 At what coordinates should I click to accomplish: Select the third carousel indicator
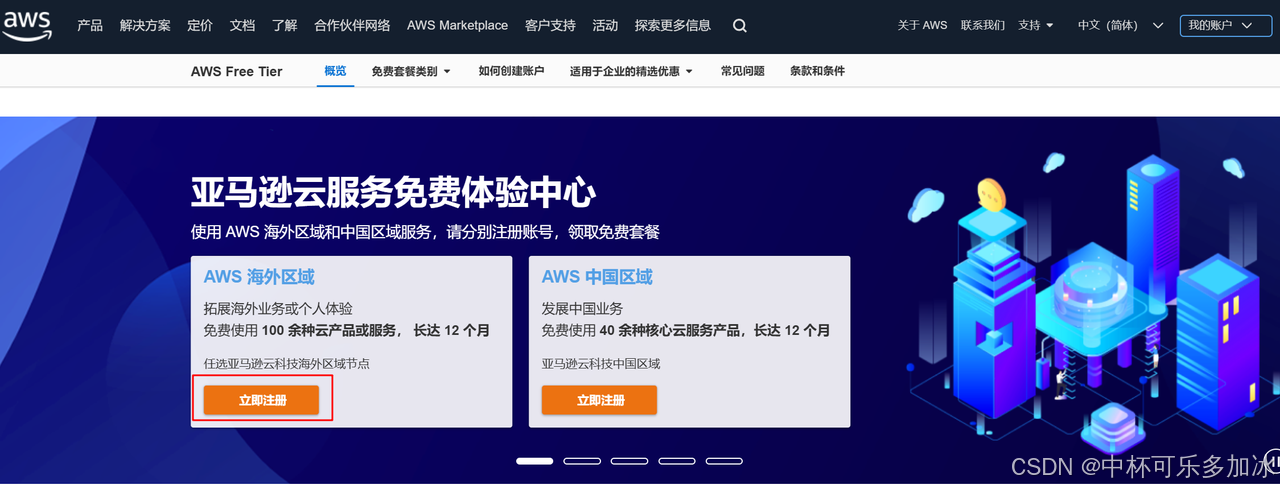(630, 461)
